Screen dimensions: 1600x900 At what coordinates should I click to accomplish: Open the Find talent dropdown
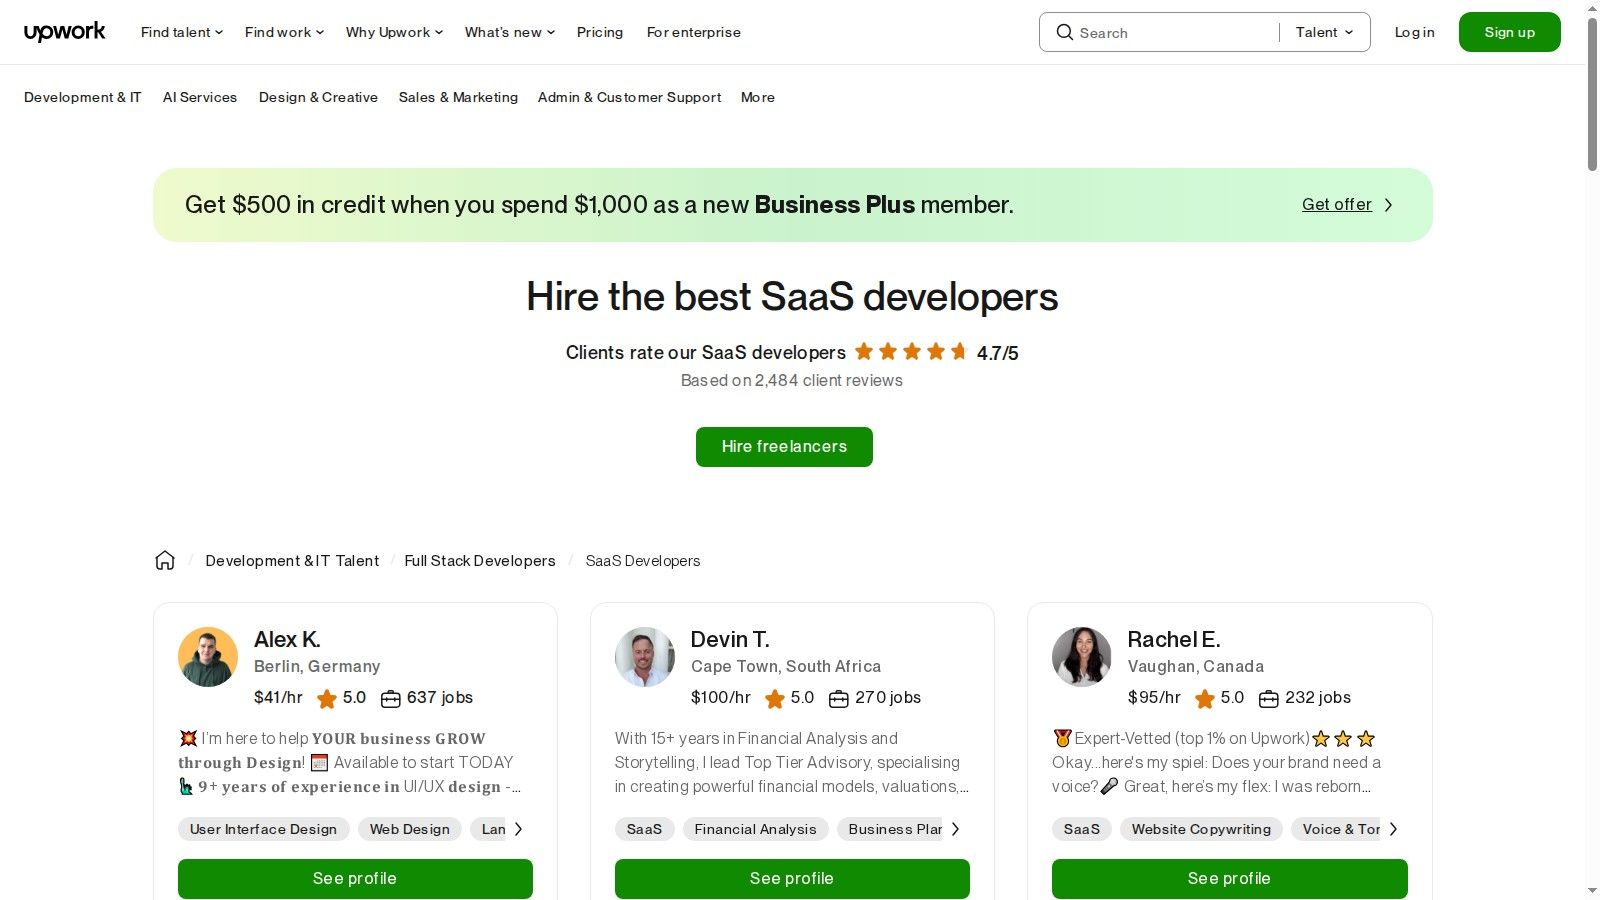(x=181, y=32)
